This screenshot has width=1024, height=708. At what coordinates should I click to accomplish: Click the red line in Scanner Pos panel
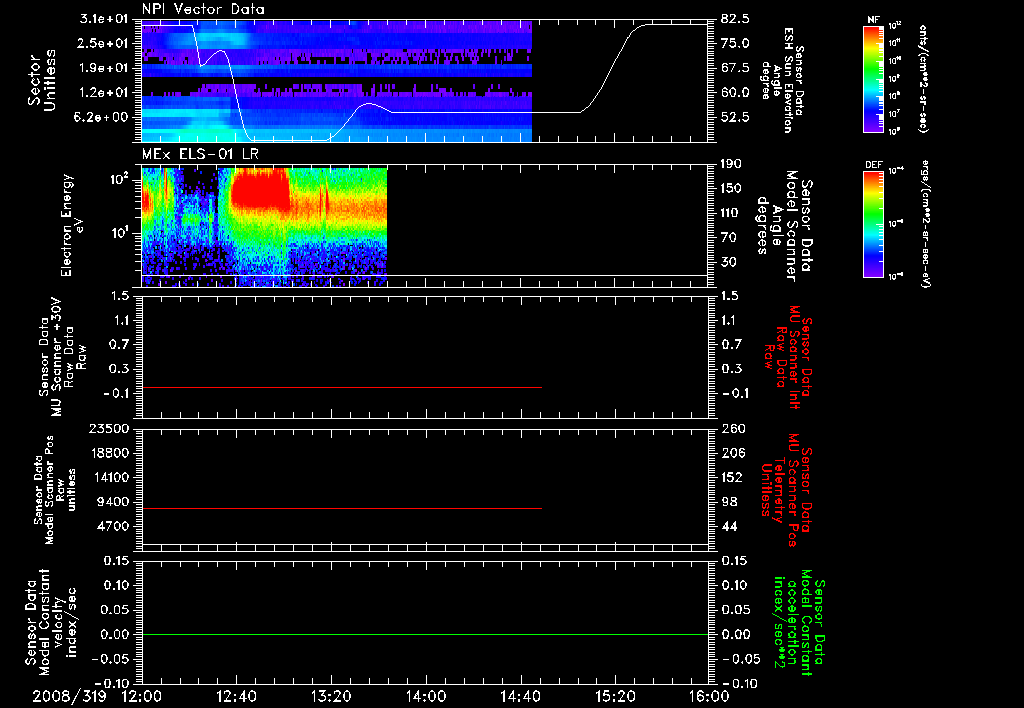[x=342, y=508]
